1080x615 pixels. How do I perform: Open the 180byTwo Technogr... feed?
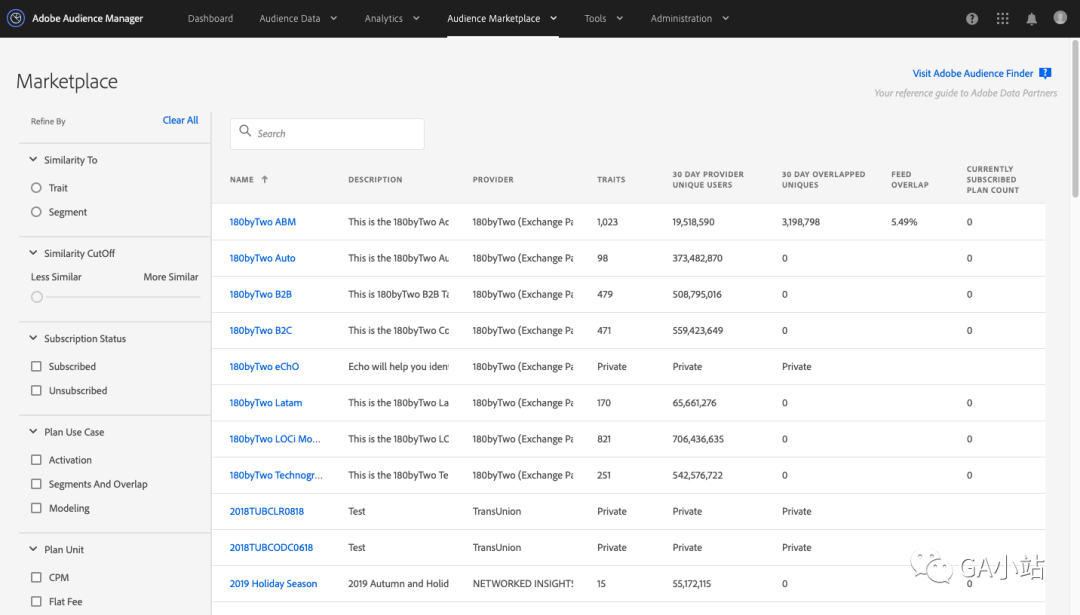(276, 475)
